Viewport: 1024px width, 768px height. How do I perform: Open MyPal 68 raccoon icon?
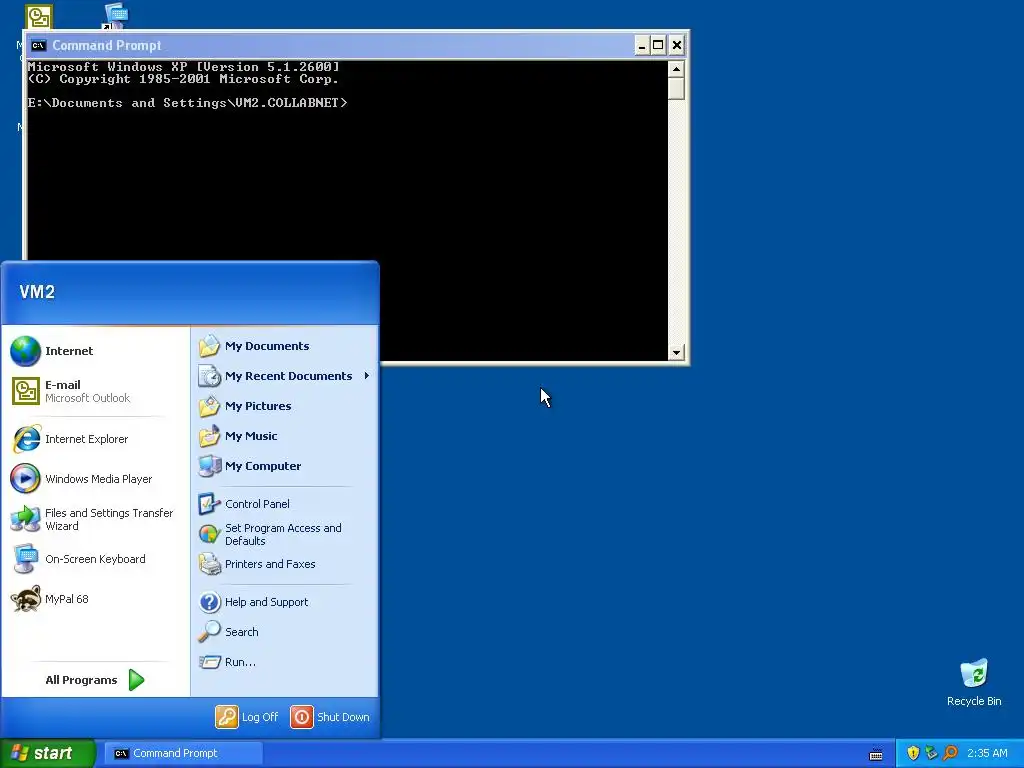[25, 599]
